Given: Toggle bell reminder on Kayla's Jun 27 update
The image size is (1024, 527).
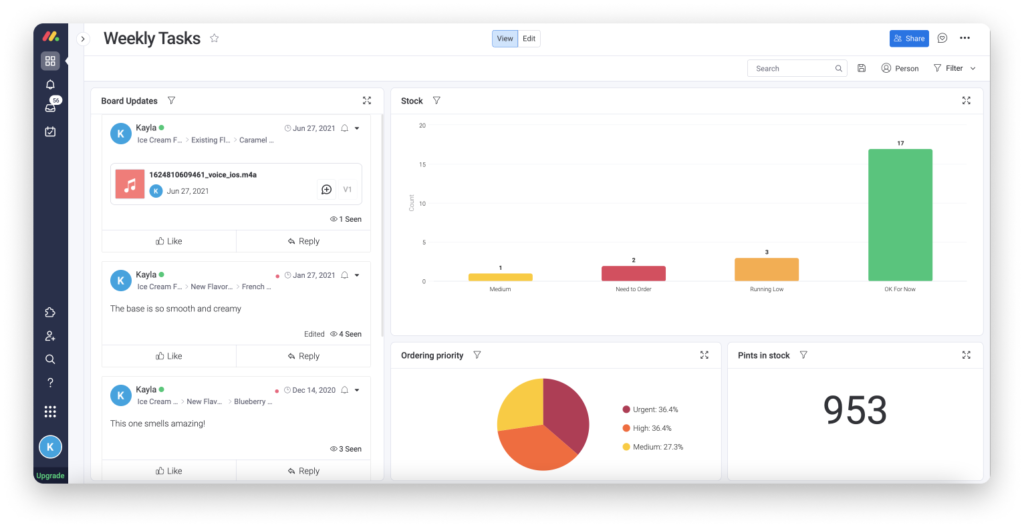Looking at the screenshot, I should [x=344, y=128].
